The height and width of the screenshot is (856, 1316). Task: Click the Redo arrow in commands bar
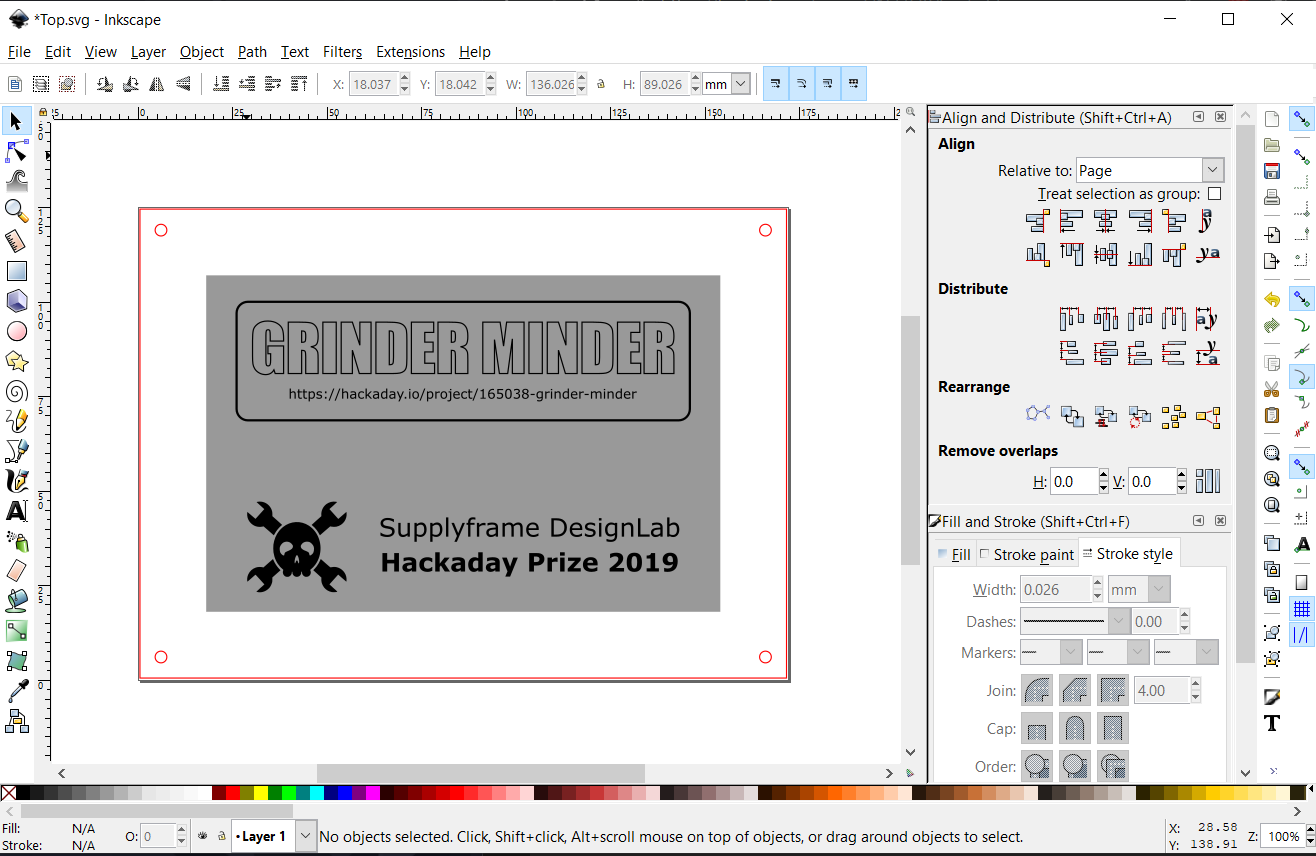click(1272, 325)
